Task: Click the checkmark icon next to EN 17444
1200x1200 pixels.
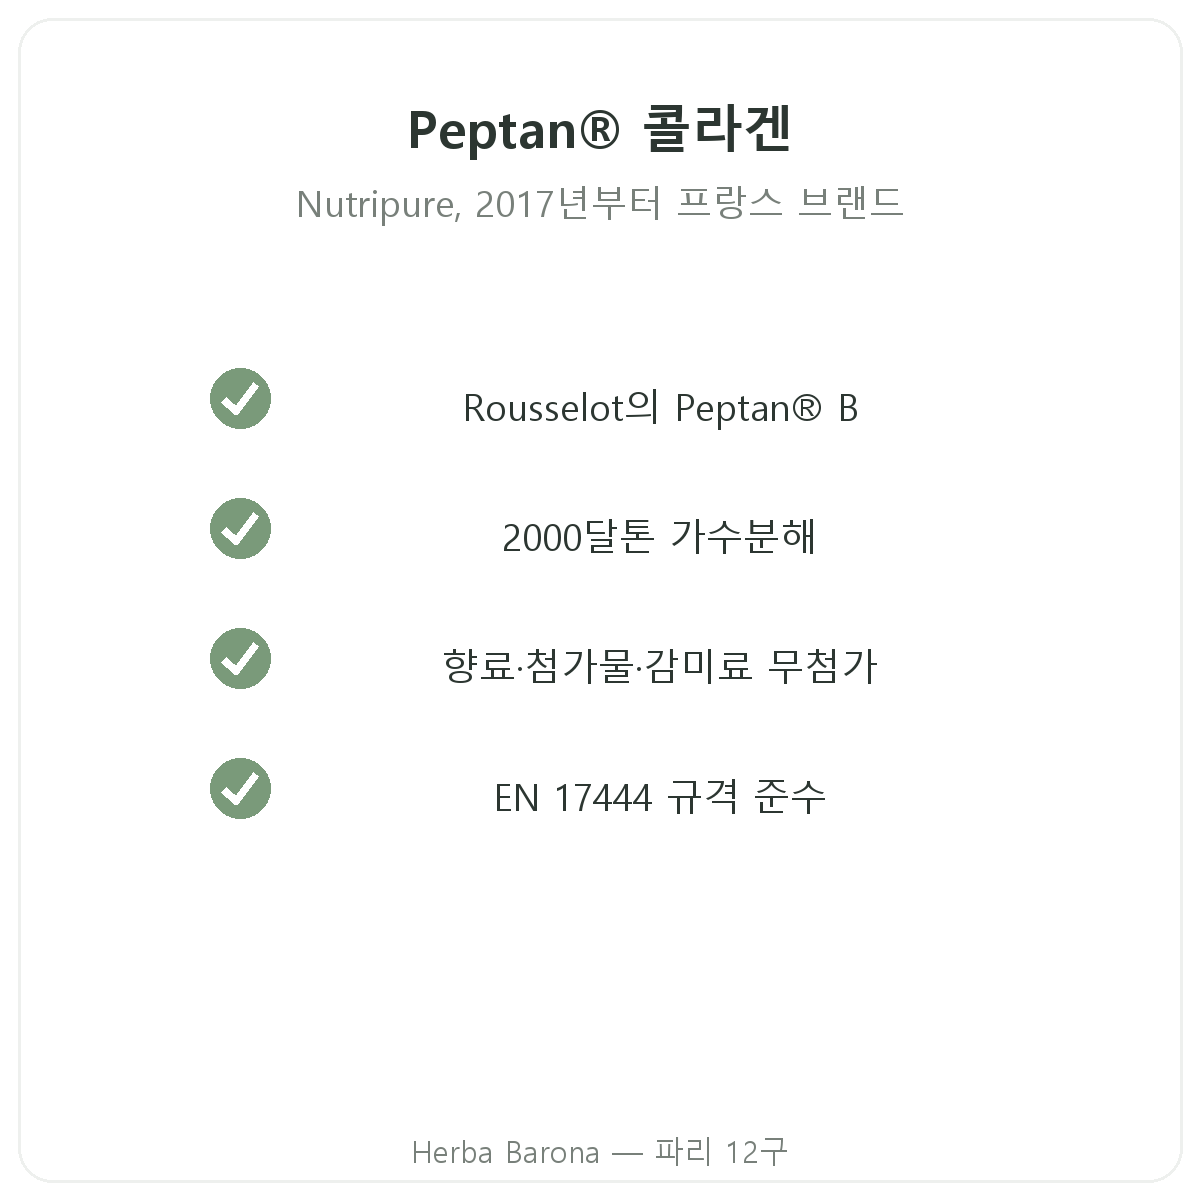Action: [240, 789]
